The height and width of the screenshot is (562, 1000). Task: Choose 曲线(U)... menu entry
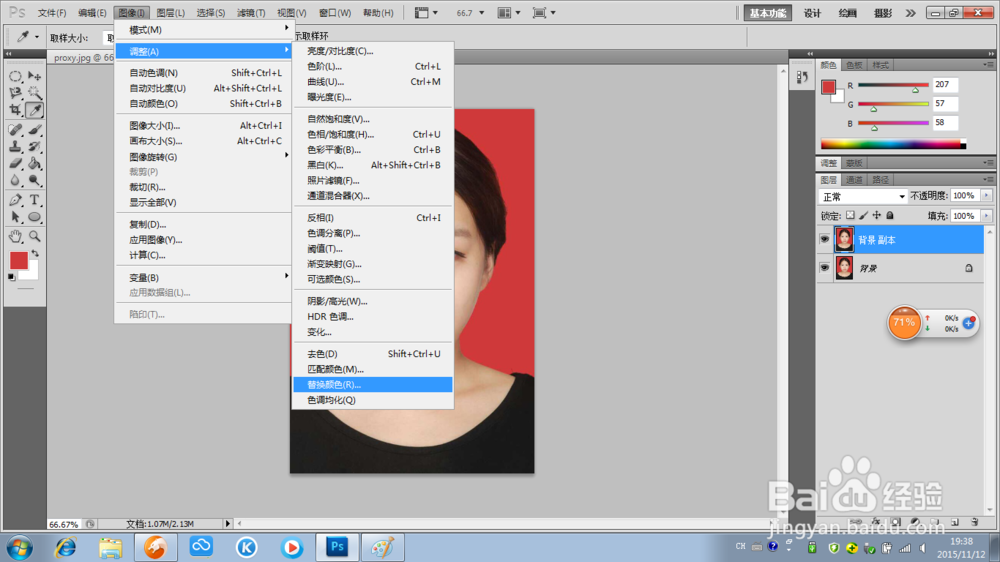coord(373,82)
